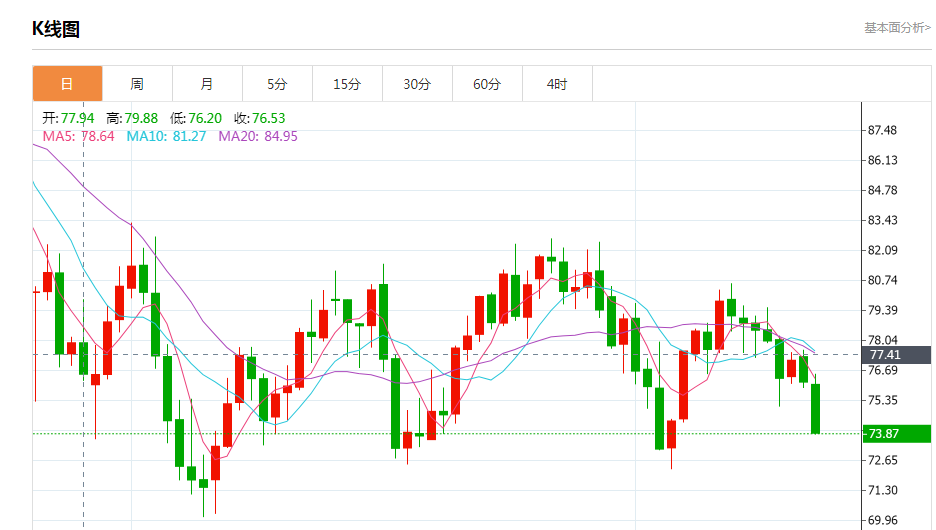Open the 基本面分析 link
The width and height of the screenshot is (936, 530).
[897, 28]
